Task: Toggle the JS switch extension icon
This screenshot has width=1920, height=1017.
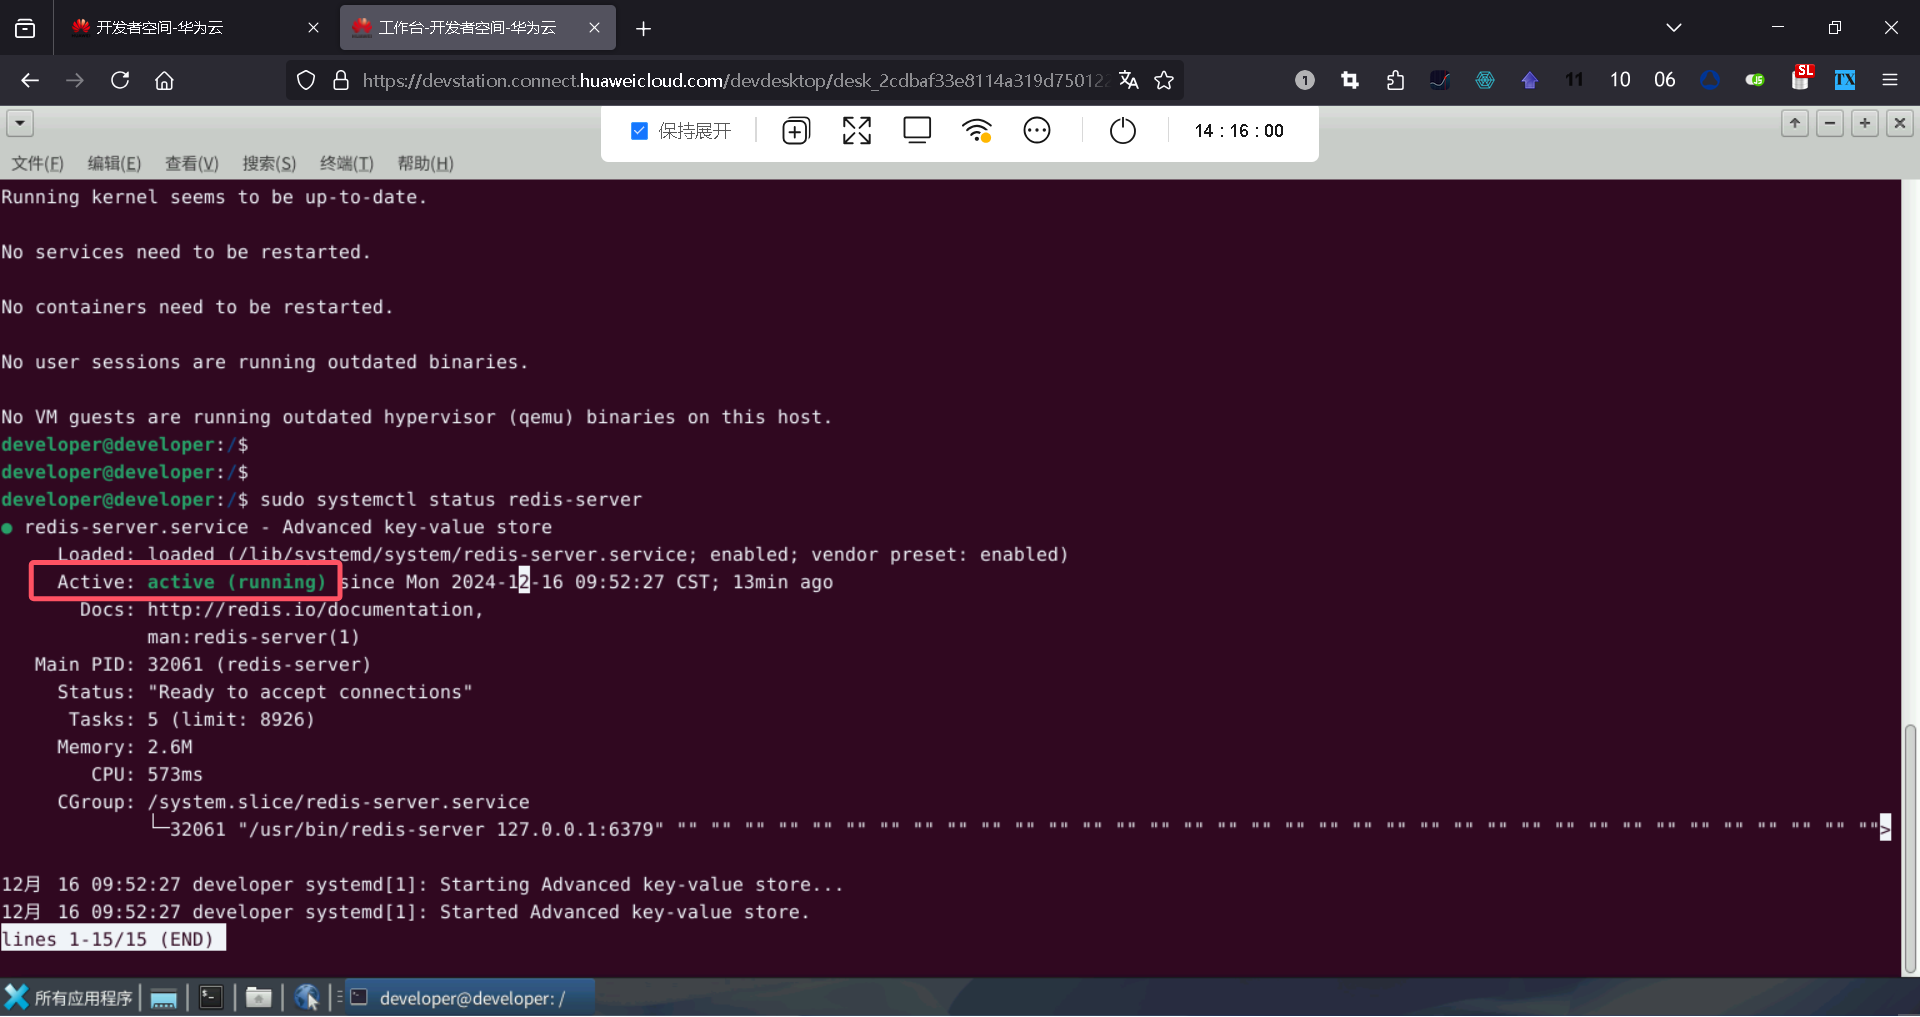Action: tap(1755, 80)
